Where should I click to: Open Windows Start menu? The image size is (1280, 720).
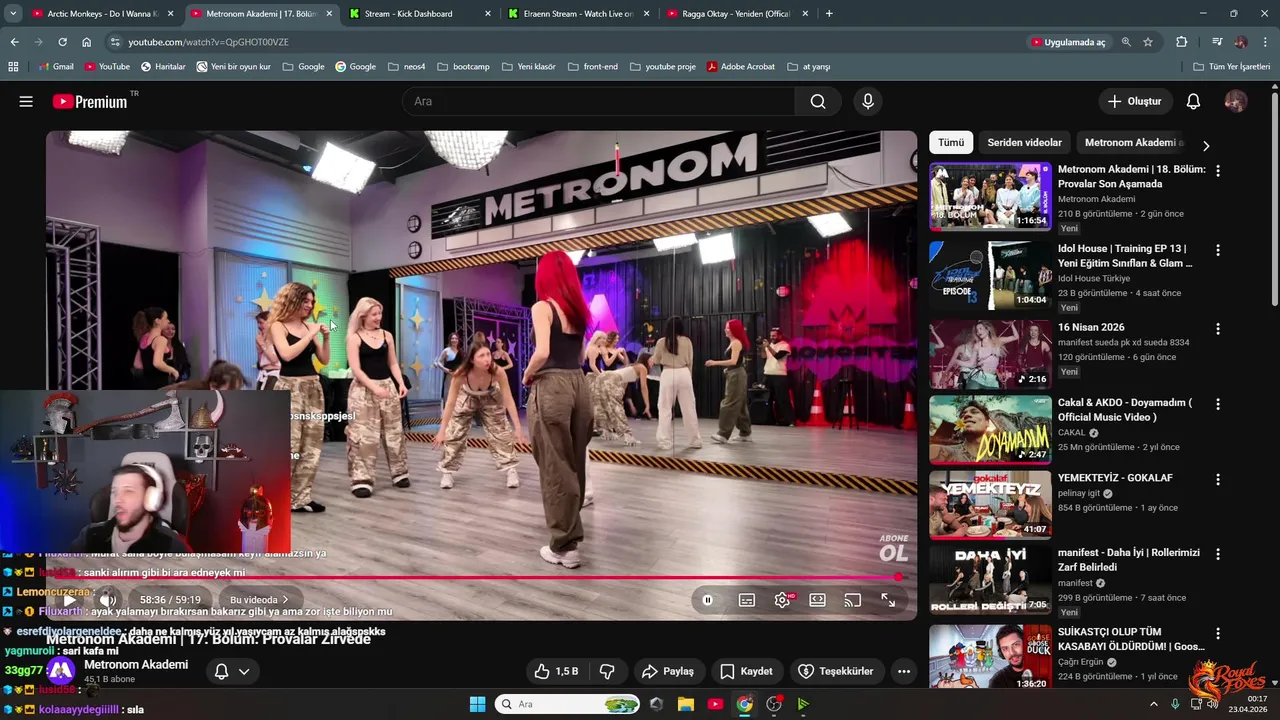coord(477,704)
